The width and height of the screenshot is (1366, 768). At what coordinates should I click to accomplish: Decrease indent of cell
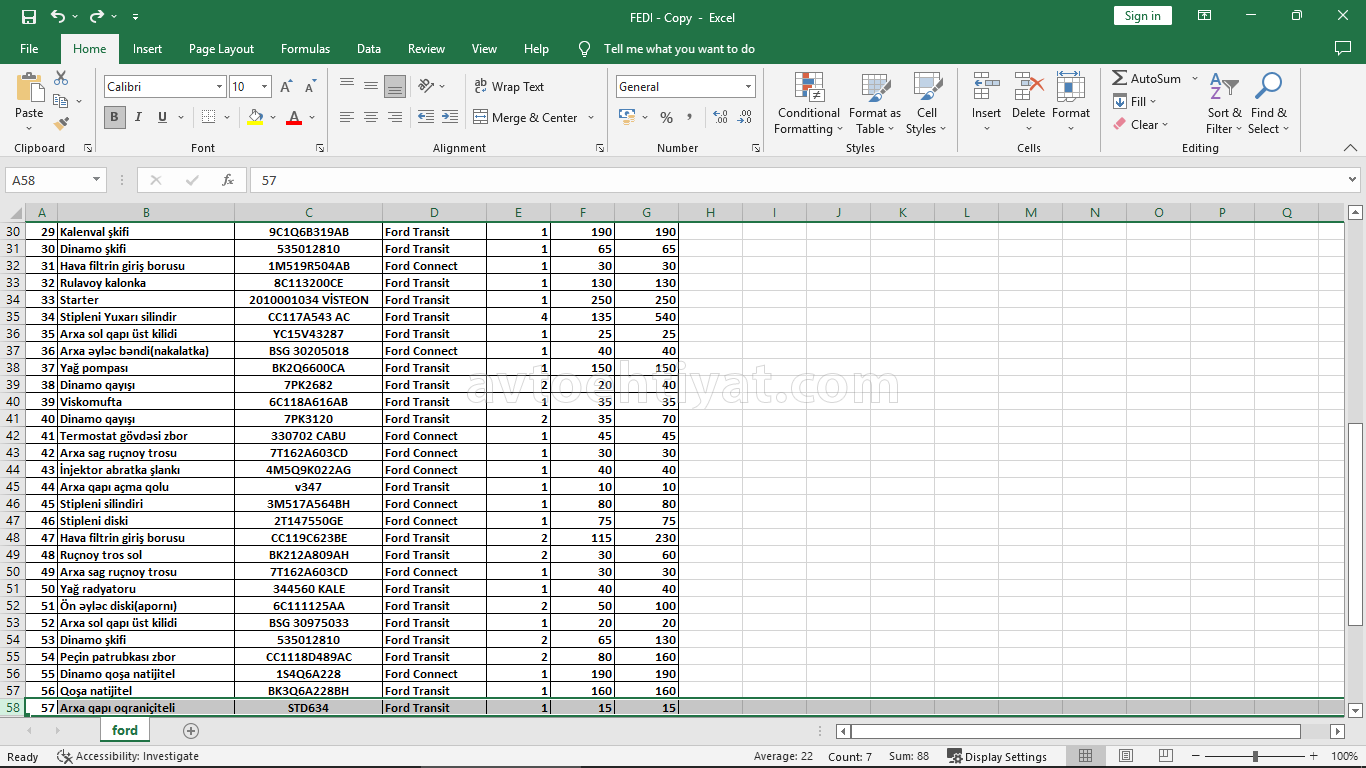[426, 117]
